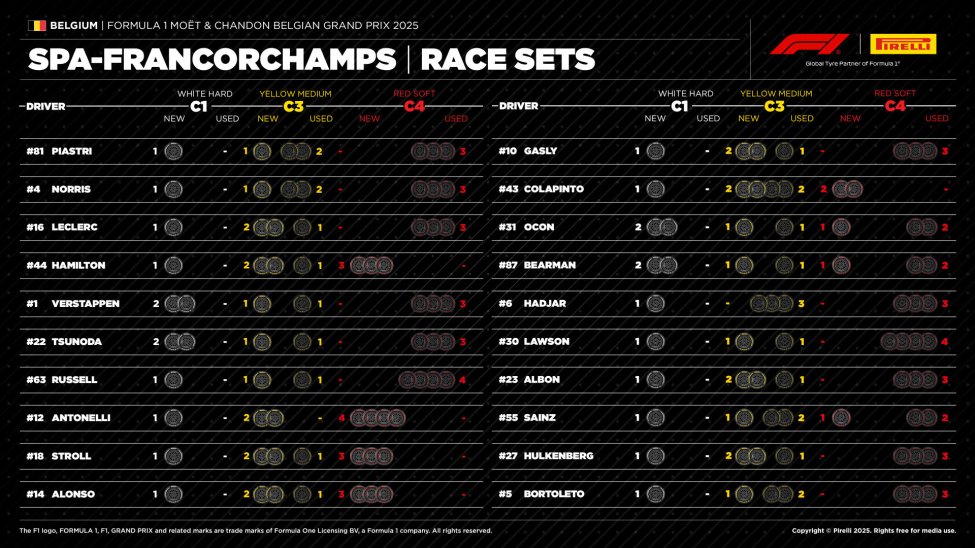975x548 pixels.
Task: Click the Global Tyre Partner caption
Action: click(854, 63)
